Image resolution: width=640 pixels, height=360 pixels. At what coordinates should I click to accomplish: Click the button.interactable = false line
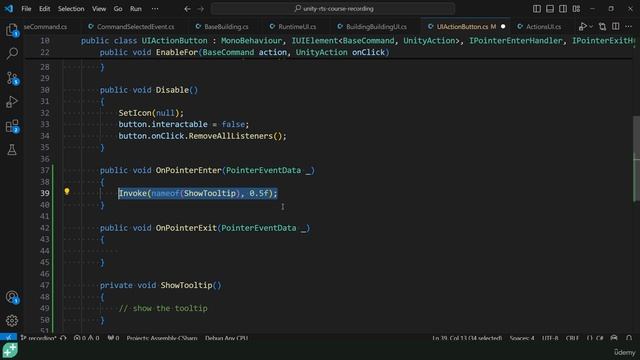click(183, 124)
